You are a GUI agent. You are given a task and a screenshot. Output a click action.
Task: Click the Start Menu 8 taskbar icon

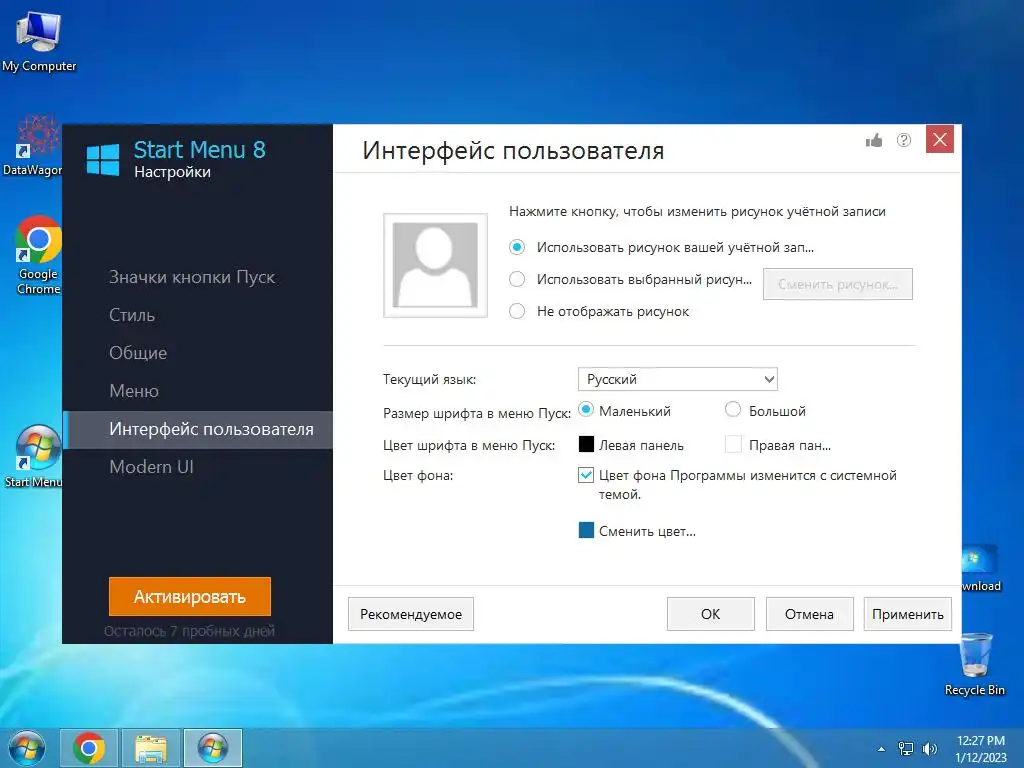213,748
